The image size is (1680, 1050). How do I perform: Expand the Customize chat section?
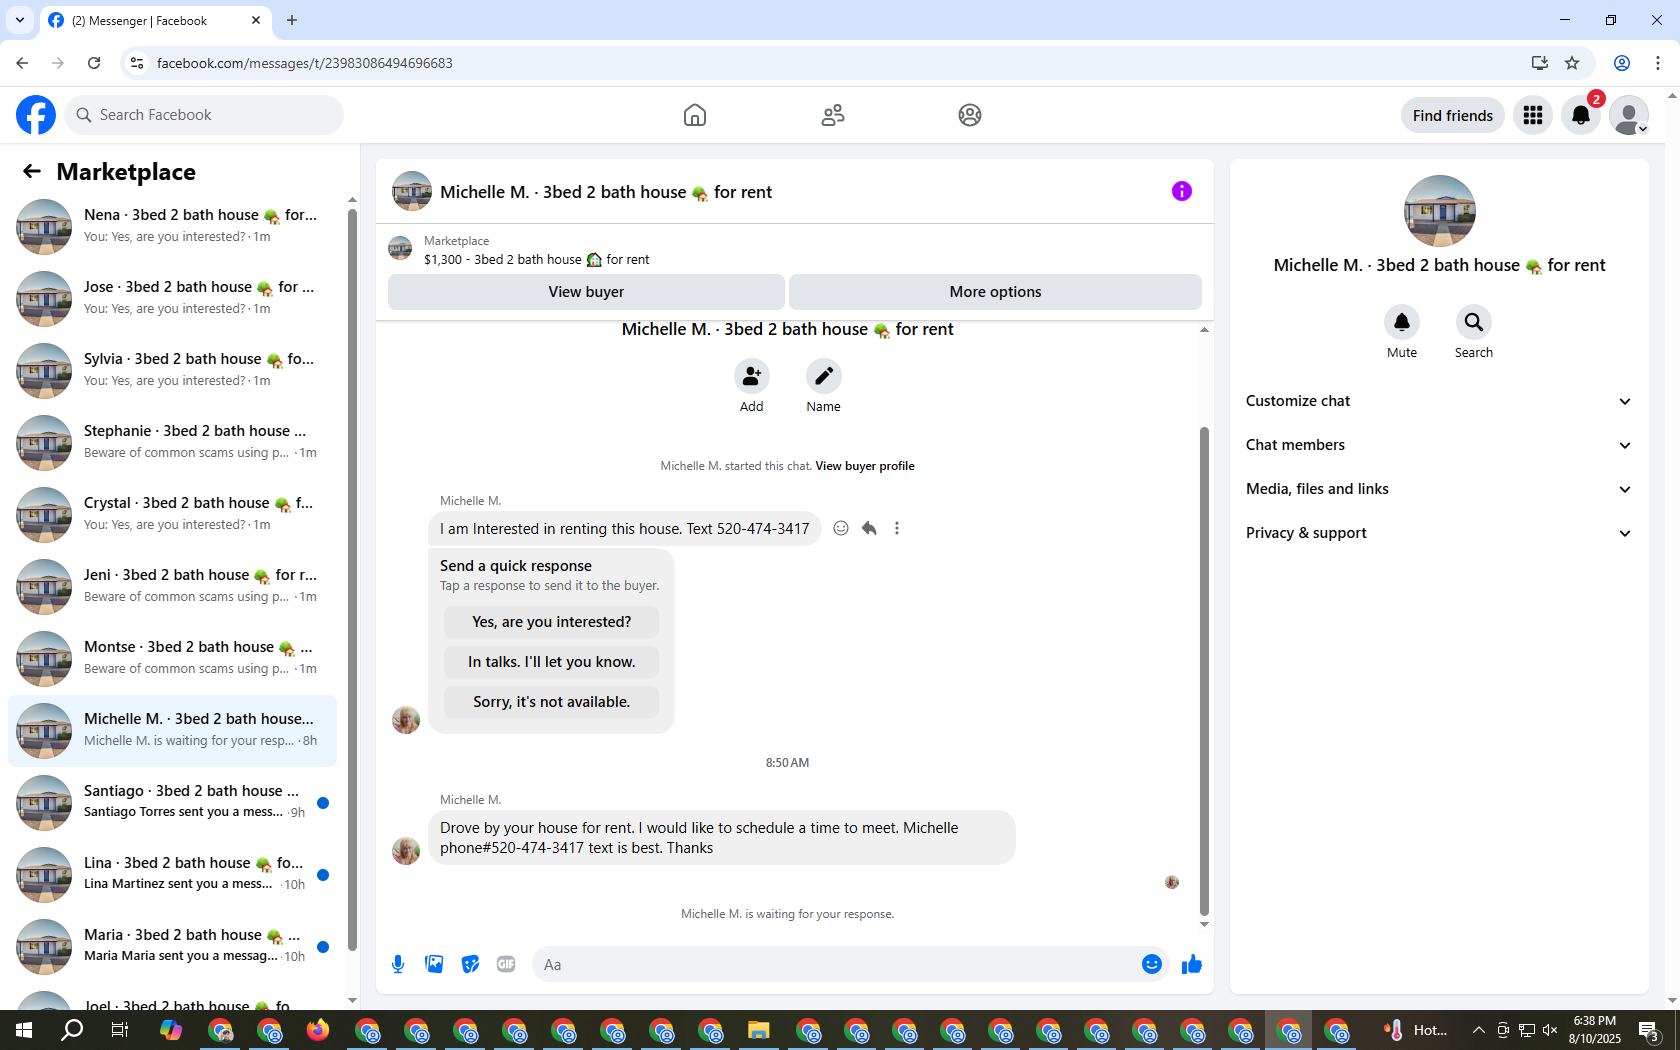click(1439, 401)
